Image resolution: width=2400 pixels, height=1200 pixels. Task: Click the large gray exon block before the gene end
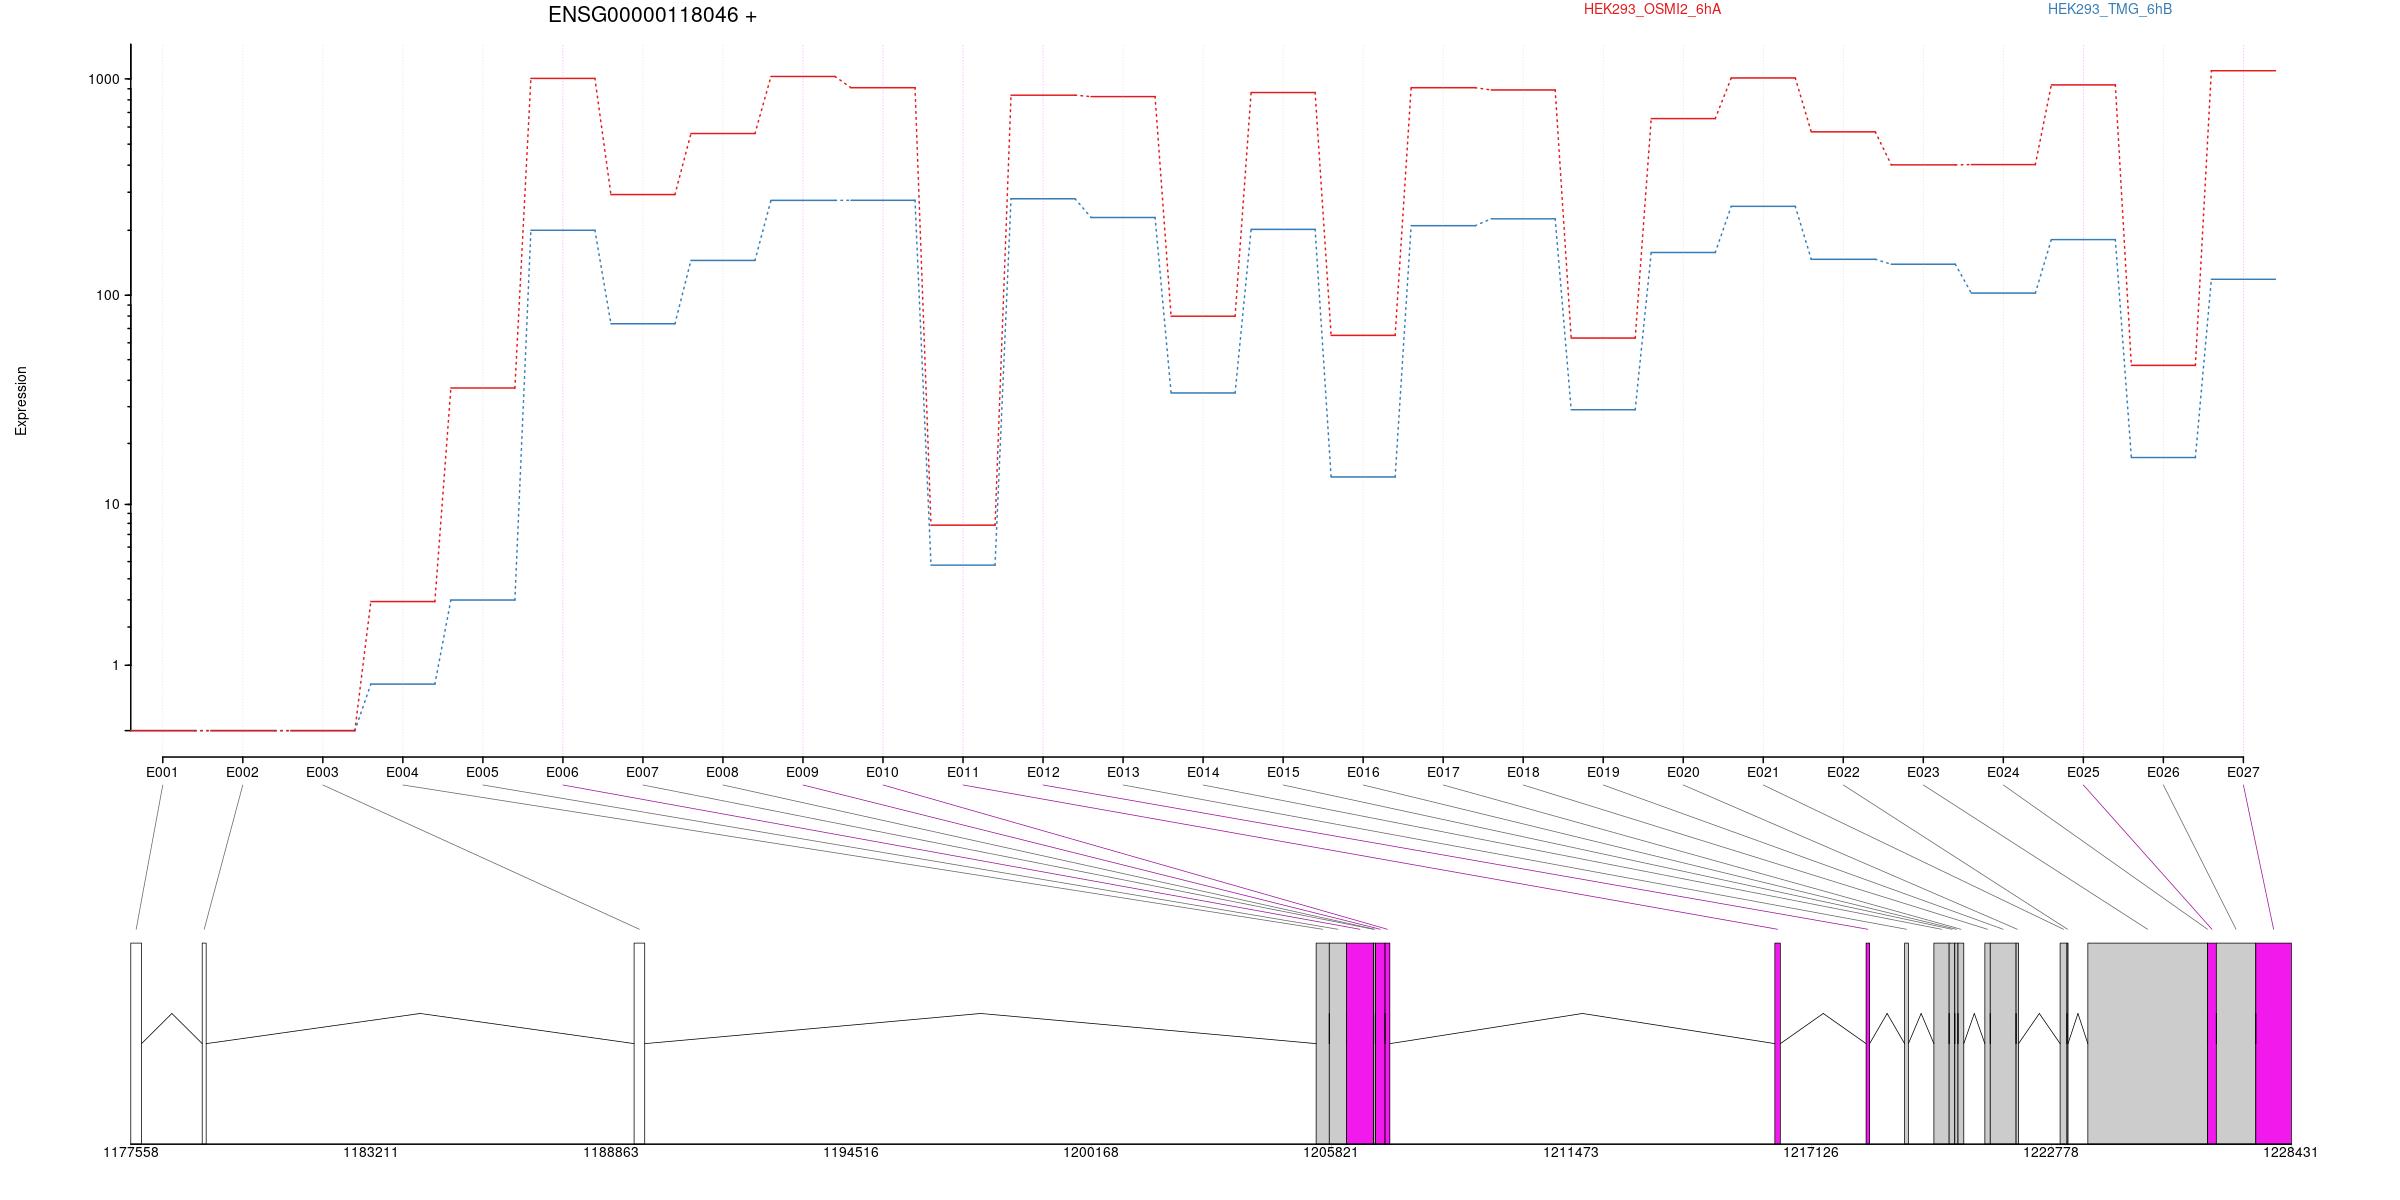[2147, 1043]
